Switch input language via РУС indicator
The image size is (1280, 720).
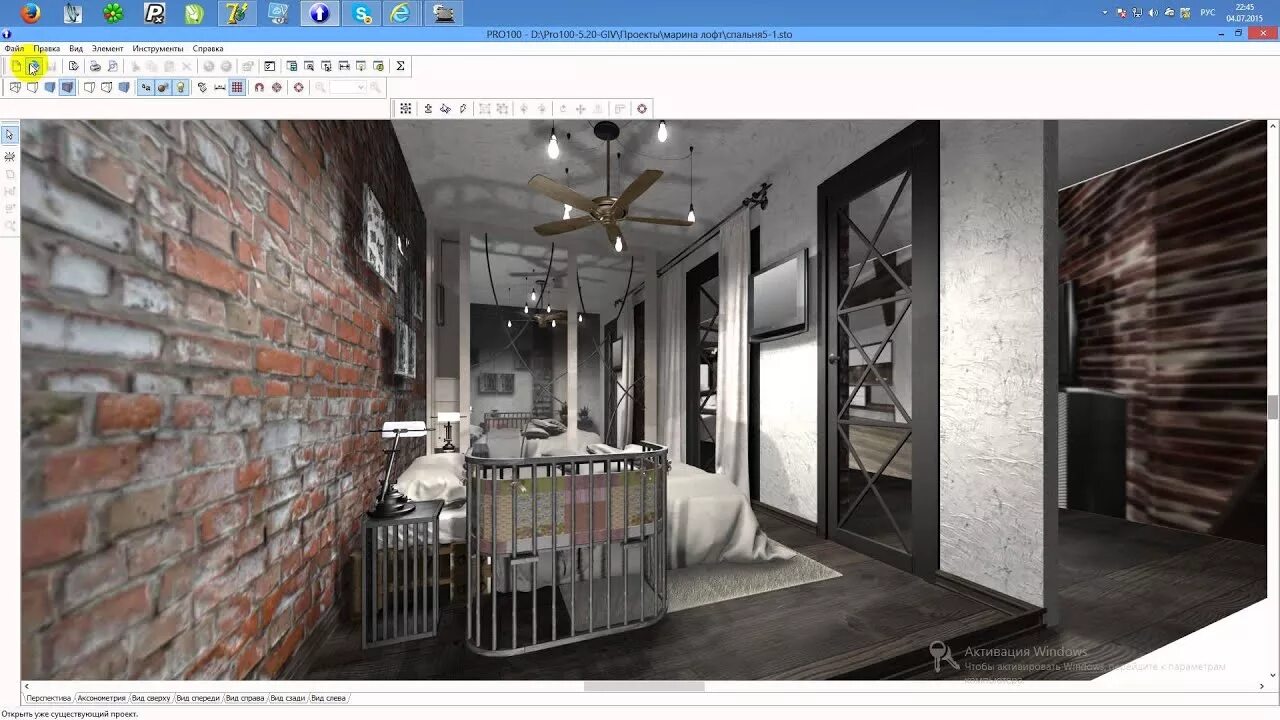1208,12
